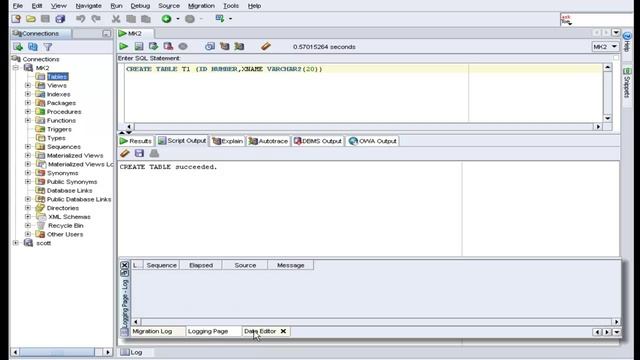Click the Open folder icon in main toolbar
The image size is (640, 360).
31,19
